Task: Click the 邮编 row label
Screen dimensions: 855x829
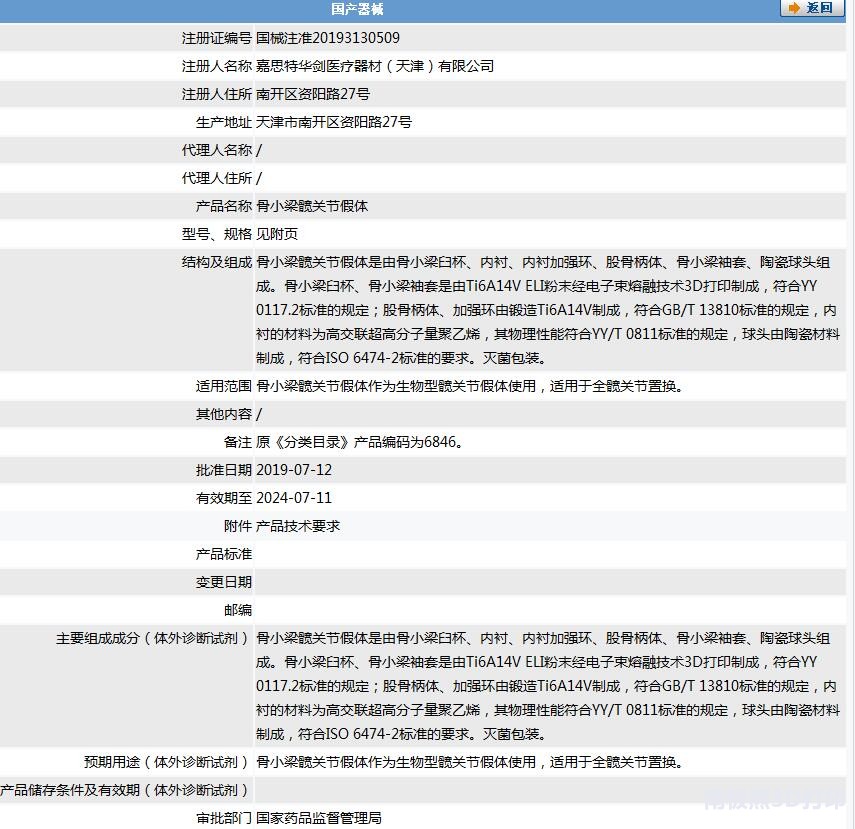Action: tap(238, 610)
